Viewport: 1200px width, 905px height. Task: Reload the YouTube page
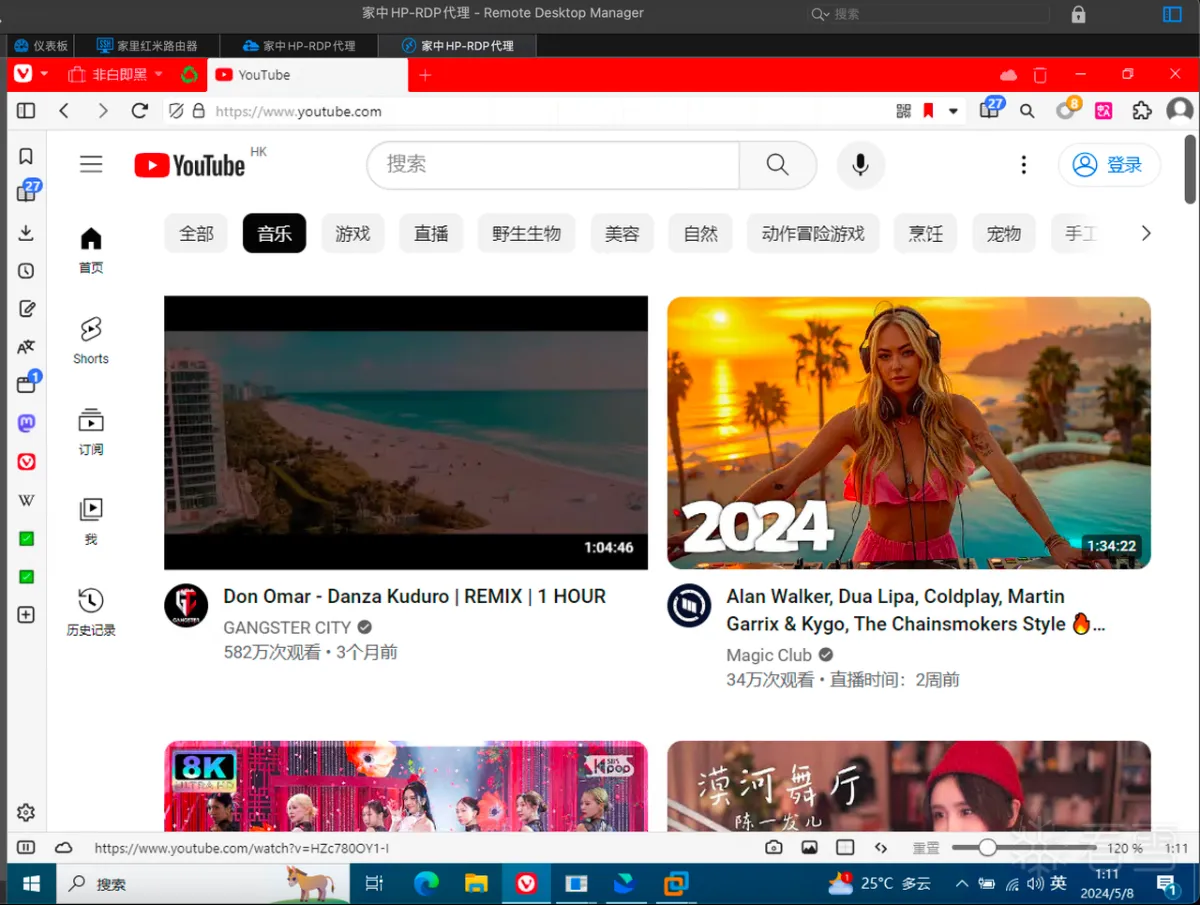click(139, 111)
